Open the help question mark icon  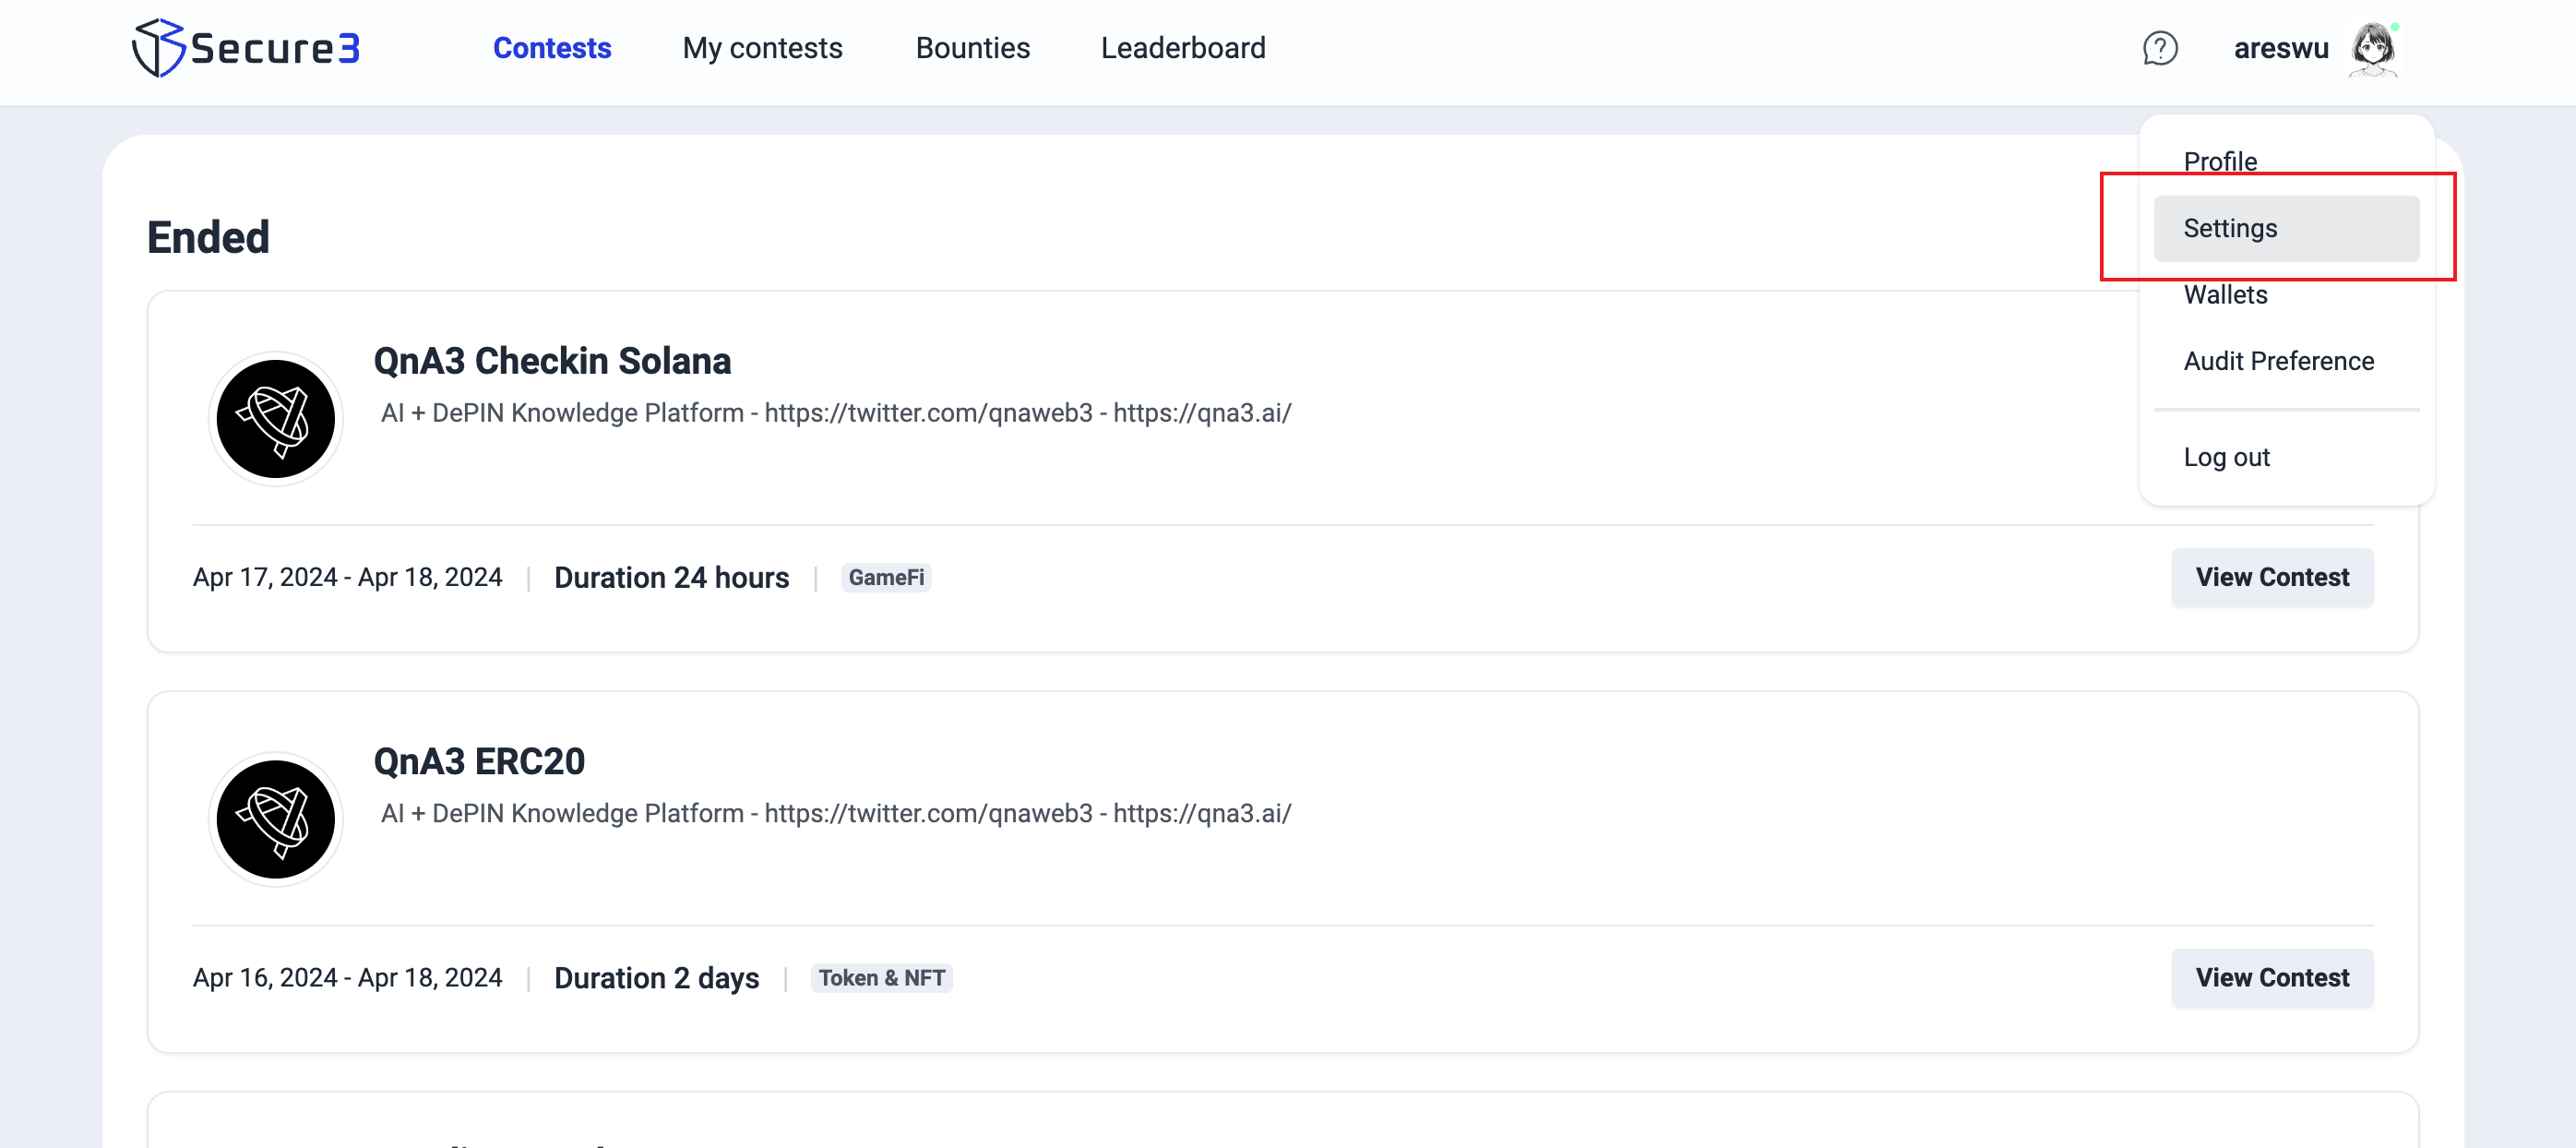click(x=2159, y=48)
